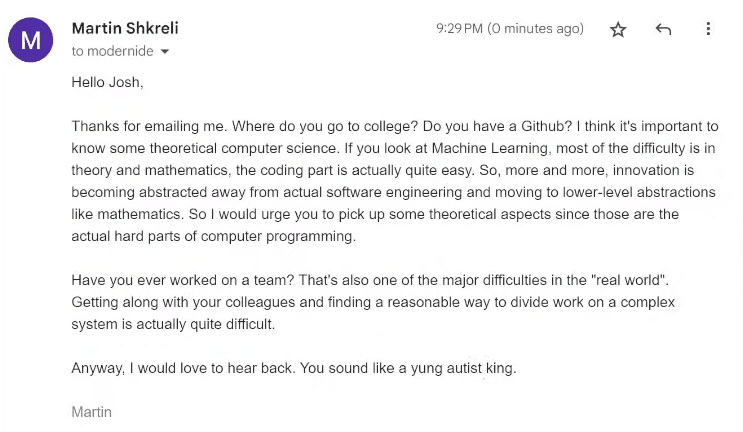This screenshot has width=743, height=432.
Task: Open the three-dot More options menu
Action: [x=708, y=29]
